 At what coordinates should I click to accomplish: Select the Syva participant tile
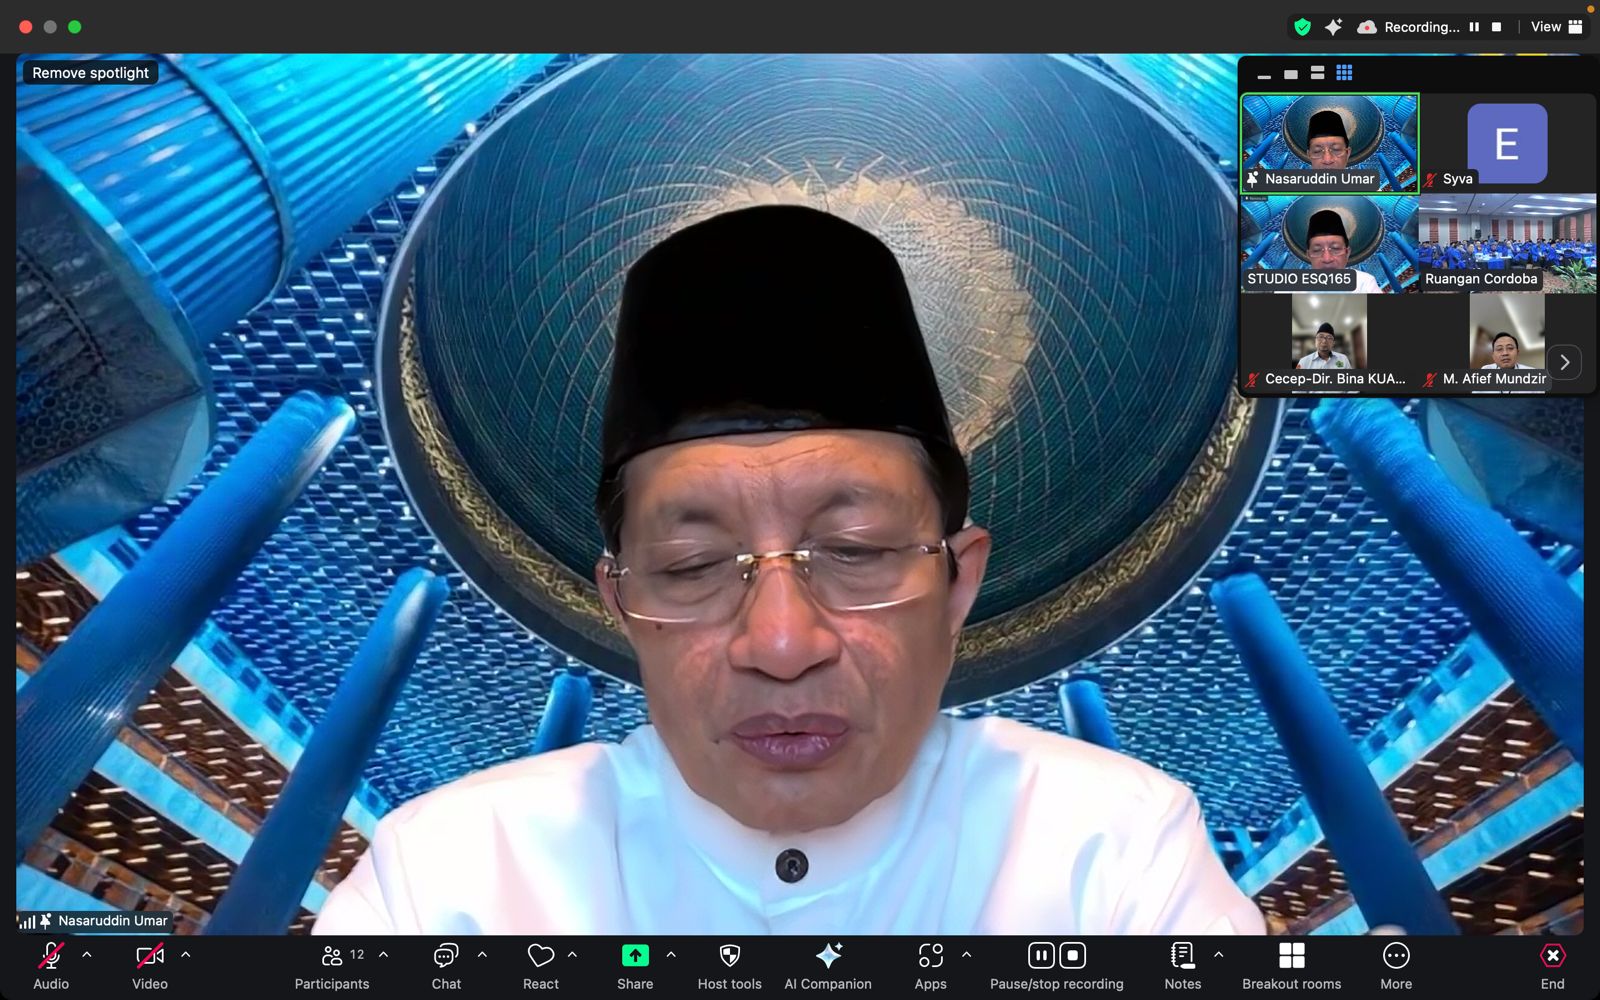[x=1507, y=143]
